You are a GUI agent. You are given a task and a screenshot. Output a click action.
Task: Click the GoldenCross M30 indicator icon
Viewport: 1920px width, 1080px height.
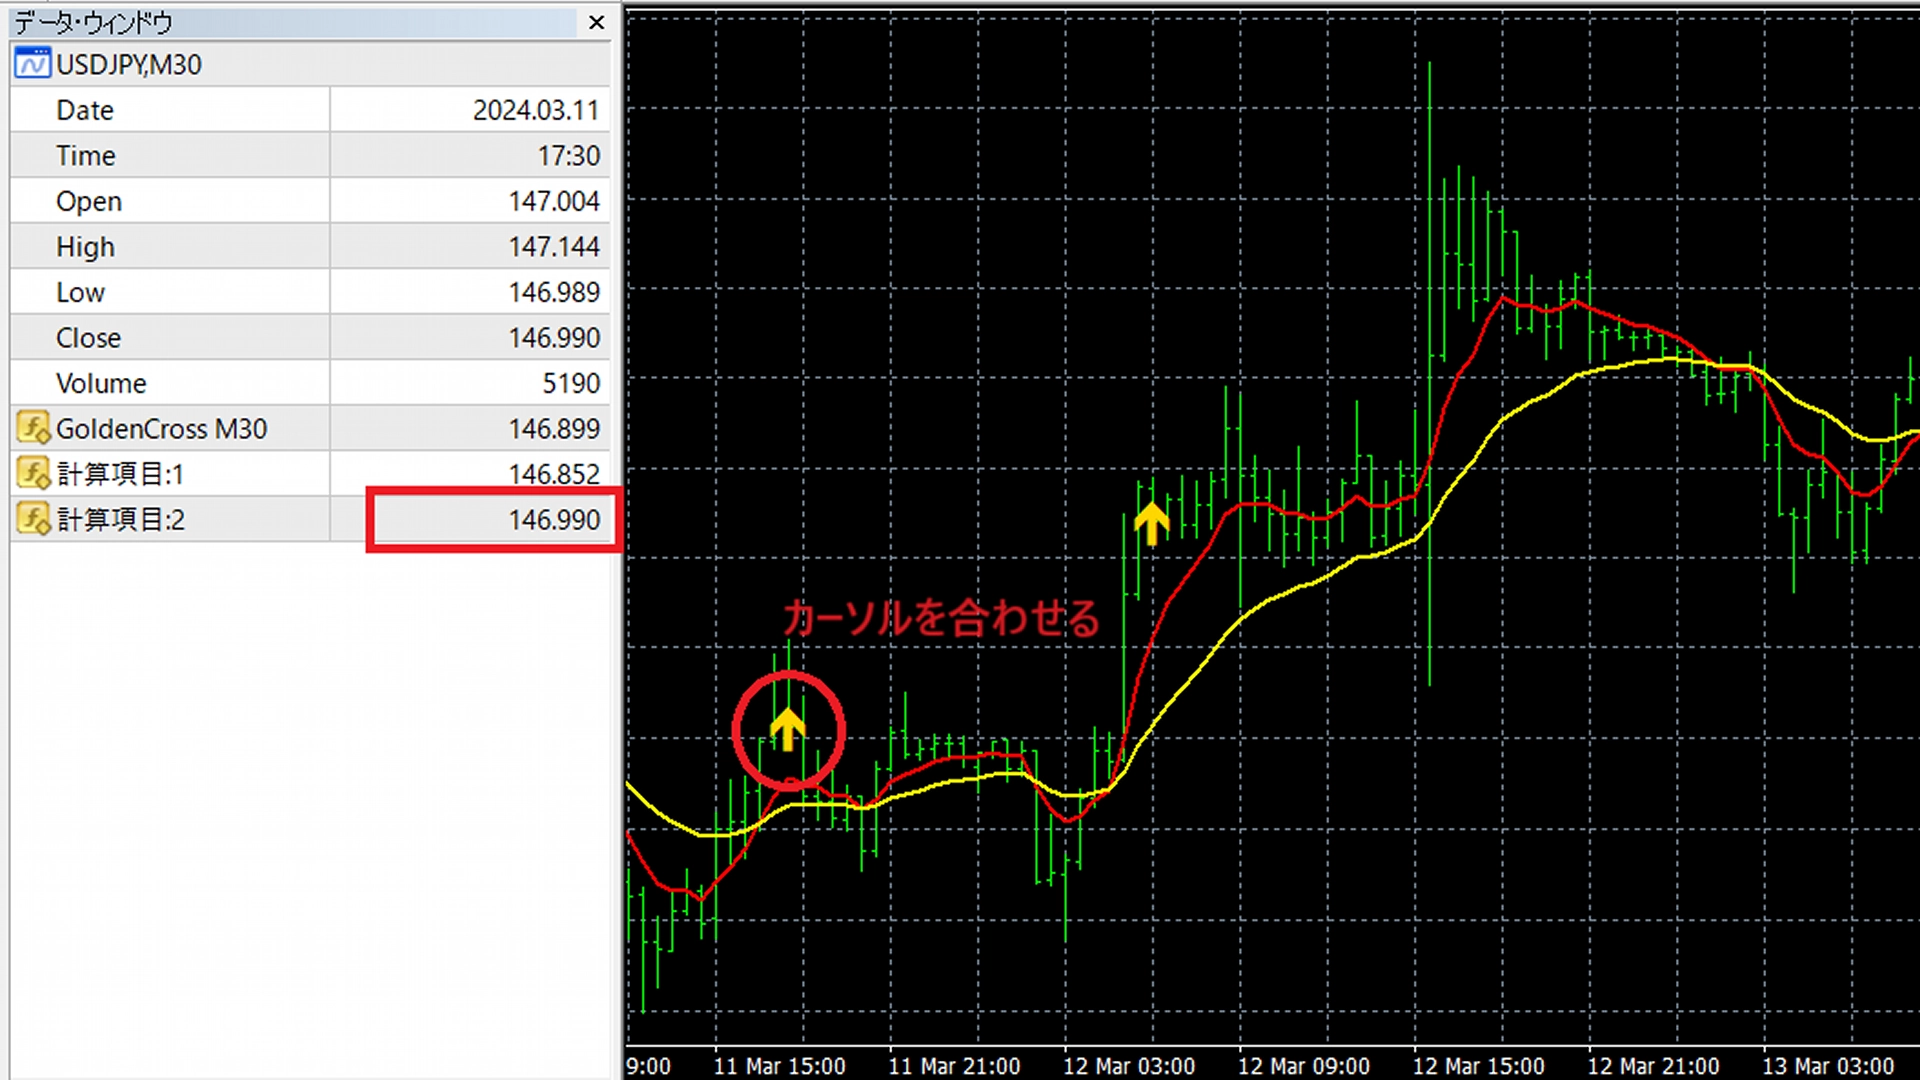(33, 428)
